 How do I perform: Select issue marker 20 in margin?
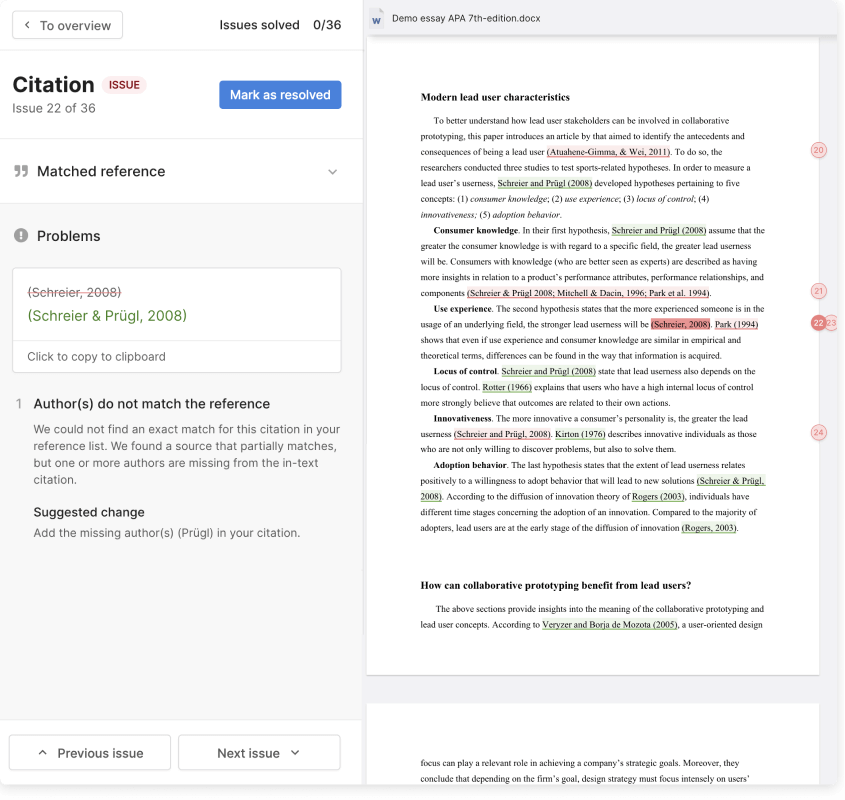click(x=818, y=150)
